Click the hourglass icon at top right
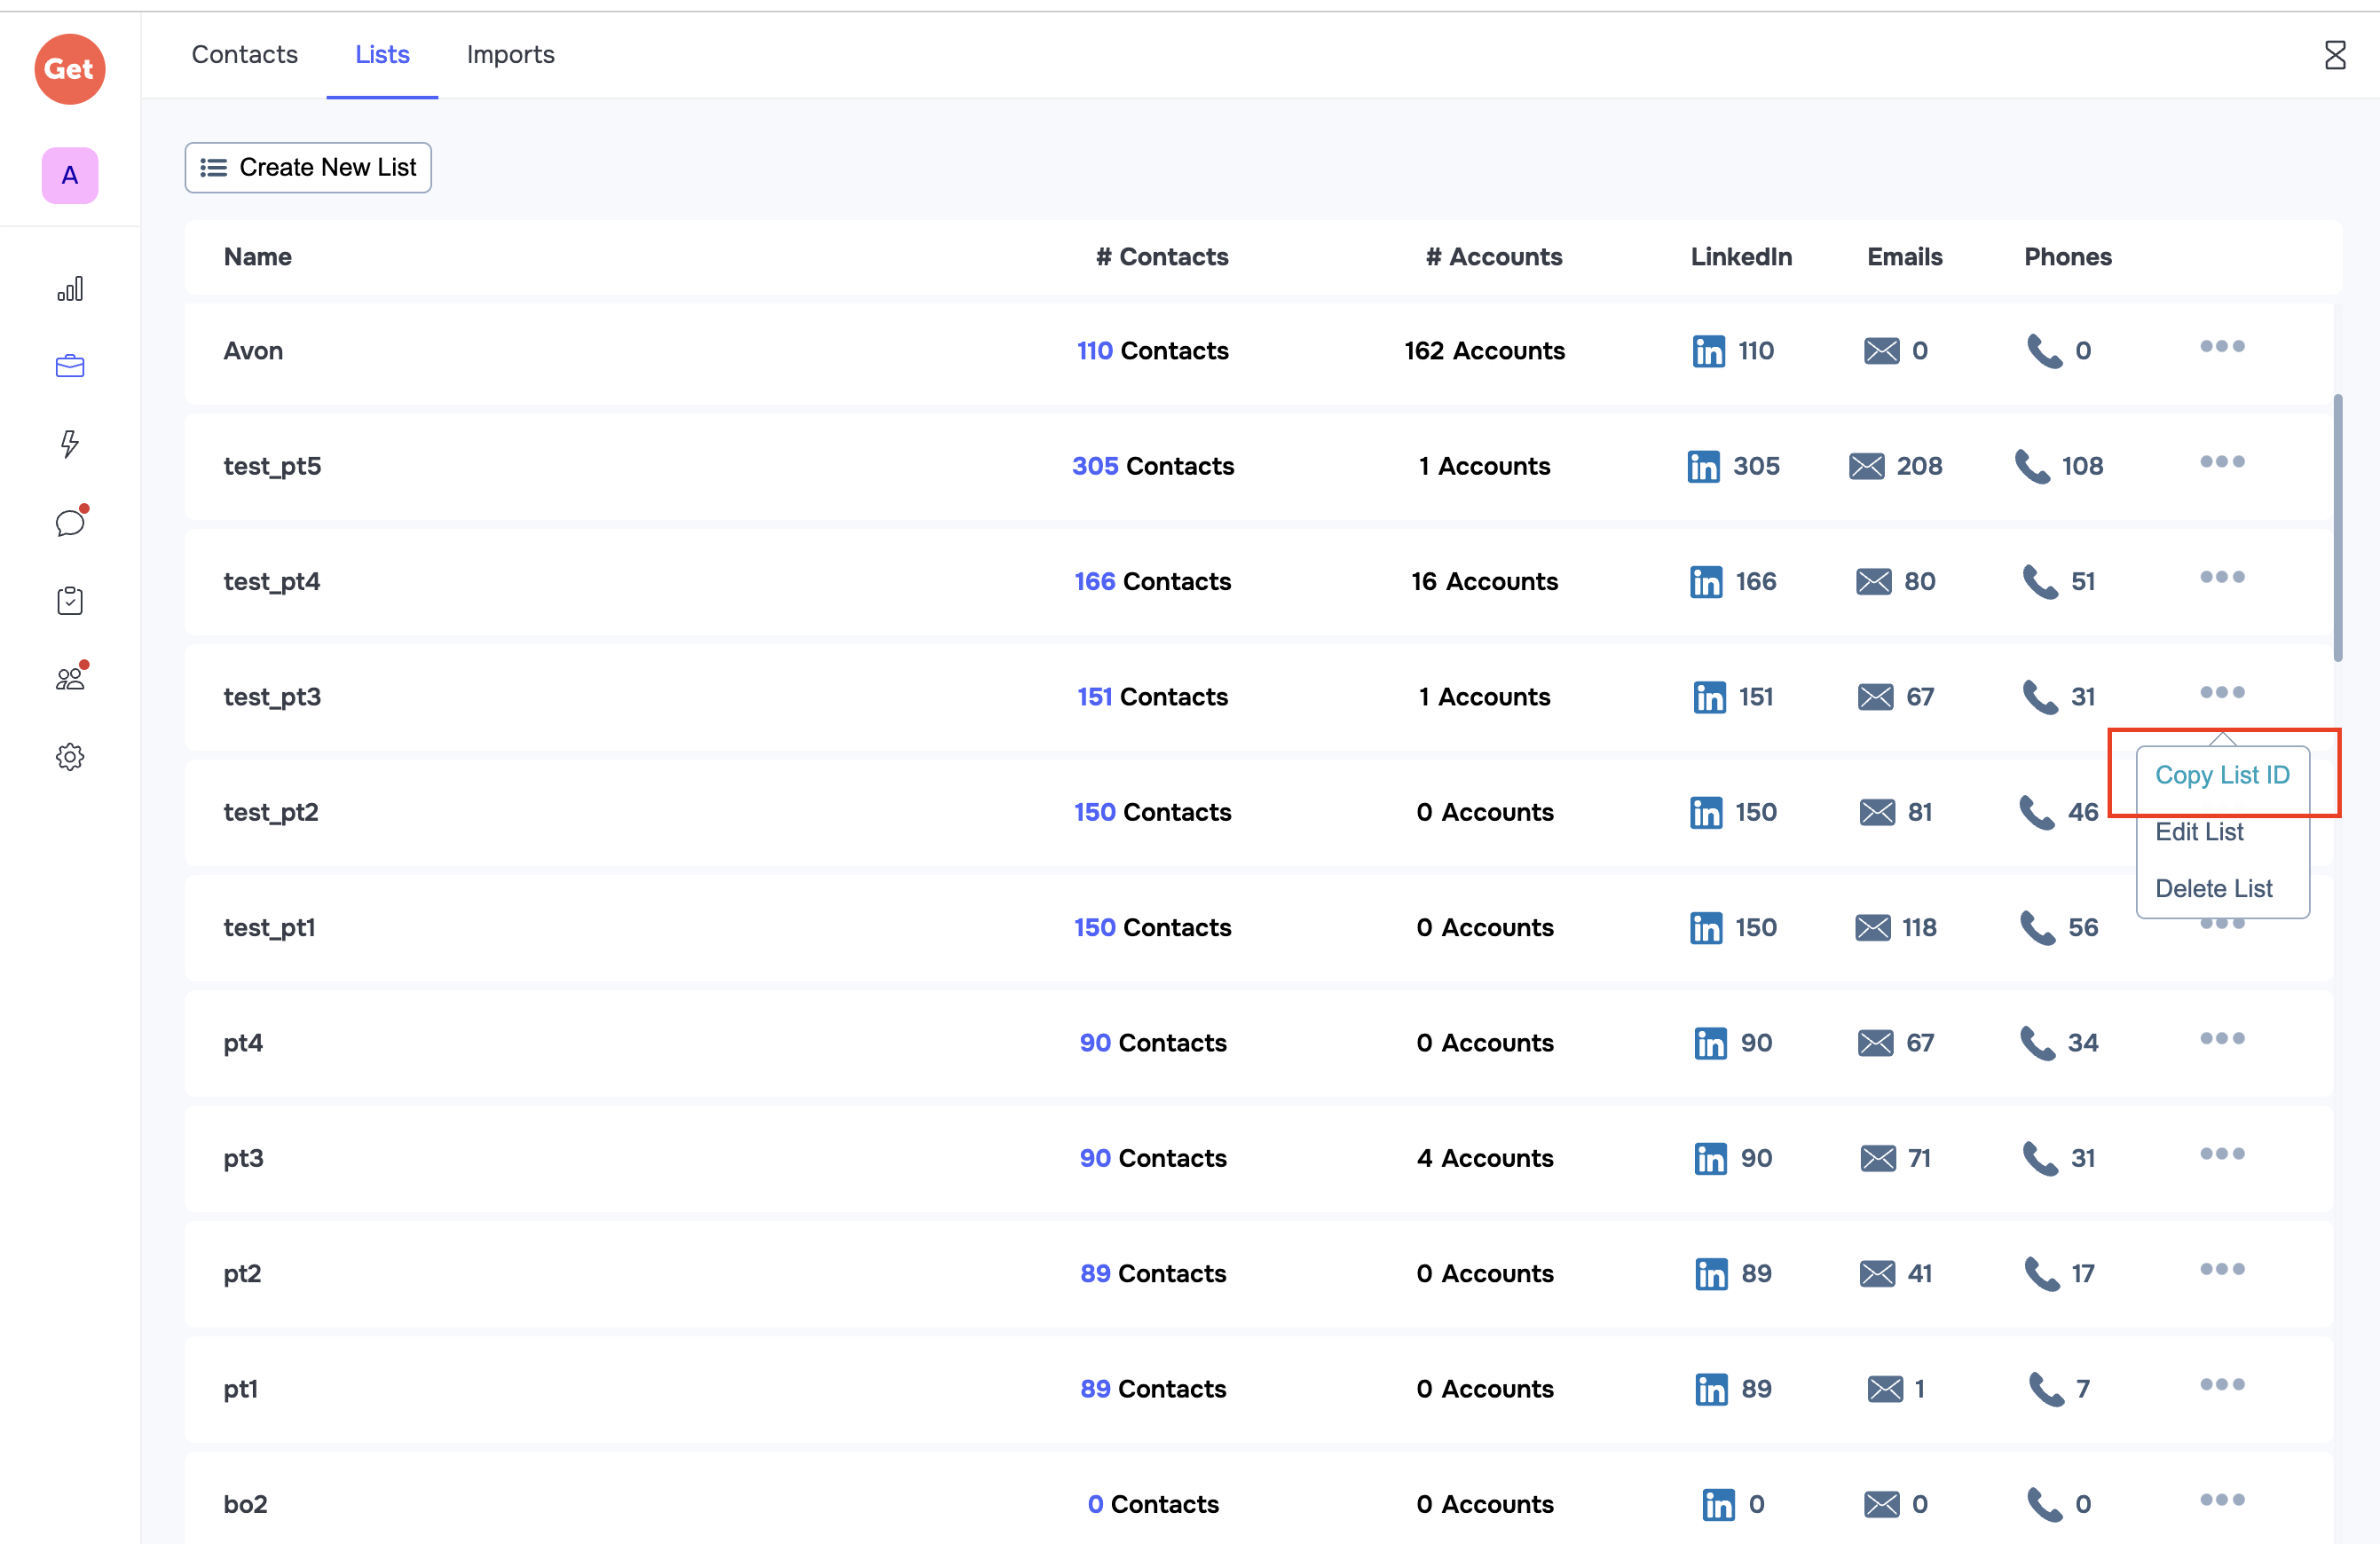Screen dimensions: 2380x1544 point(2334,55)
